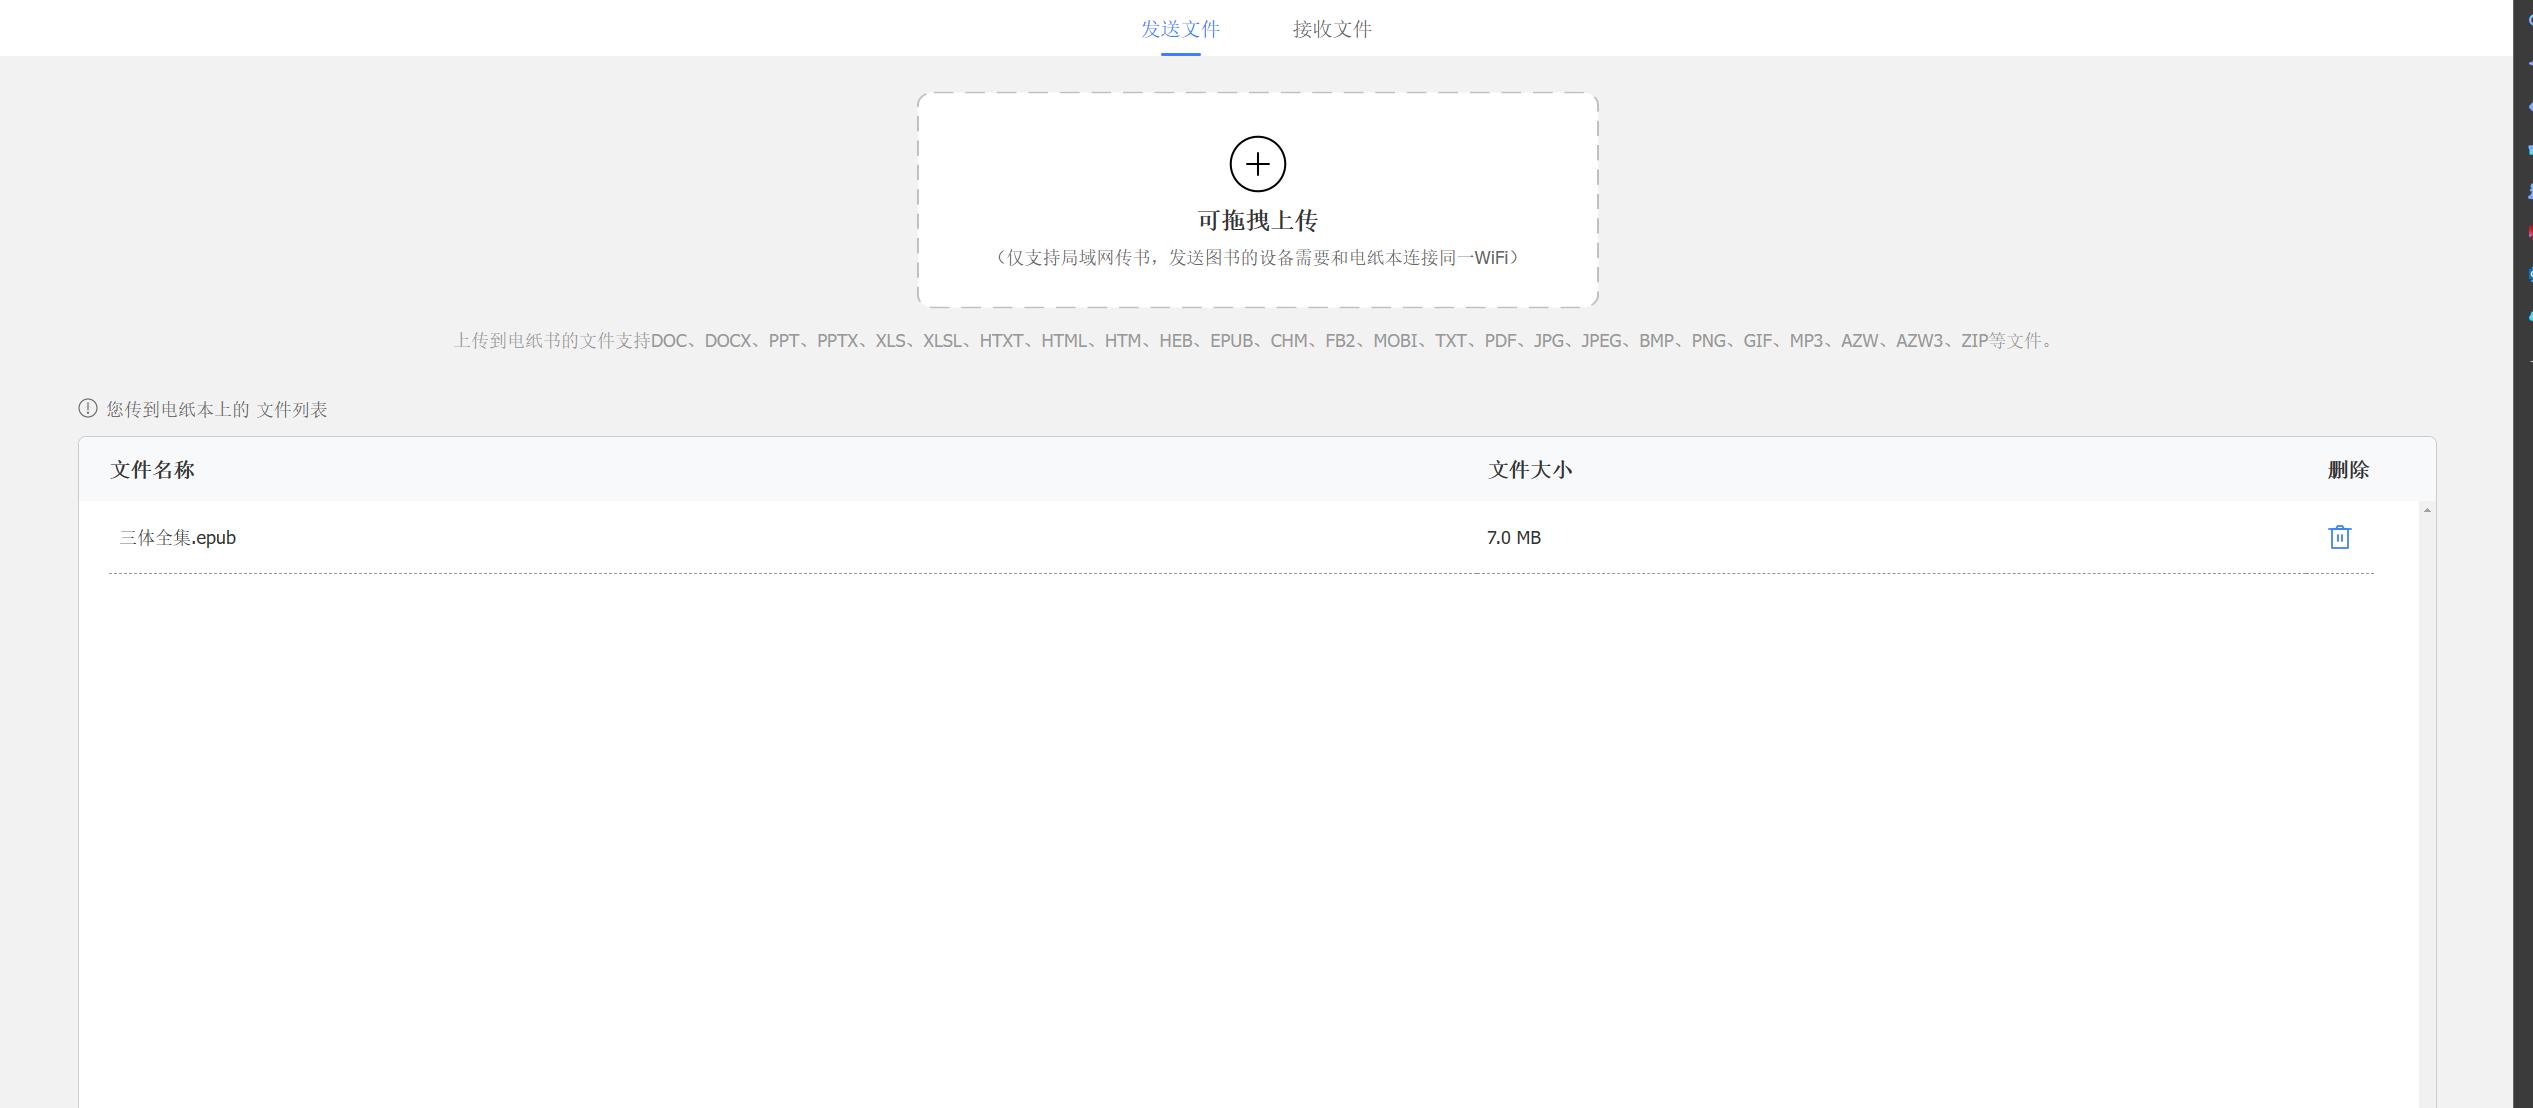This screenshot has height=1108, width=2533.
Task: Click the 7.0 MB file size text
Action: coord(1515,537)
